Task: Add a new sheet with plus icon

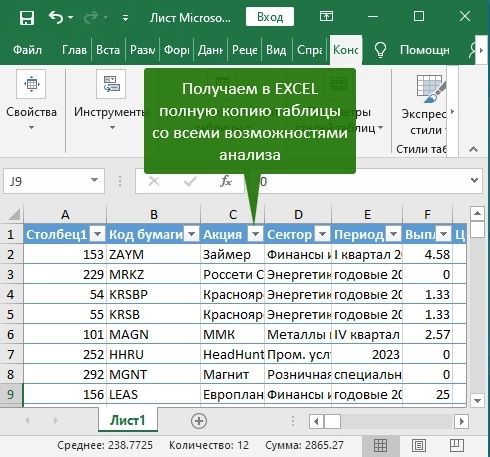Action: point(199,421)
